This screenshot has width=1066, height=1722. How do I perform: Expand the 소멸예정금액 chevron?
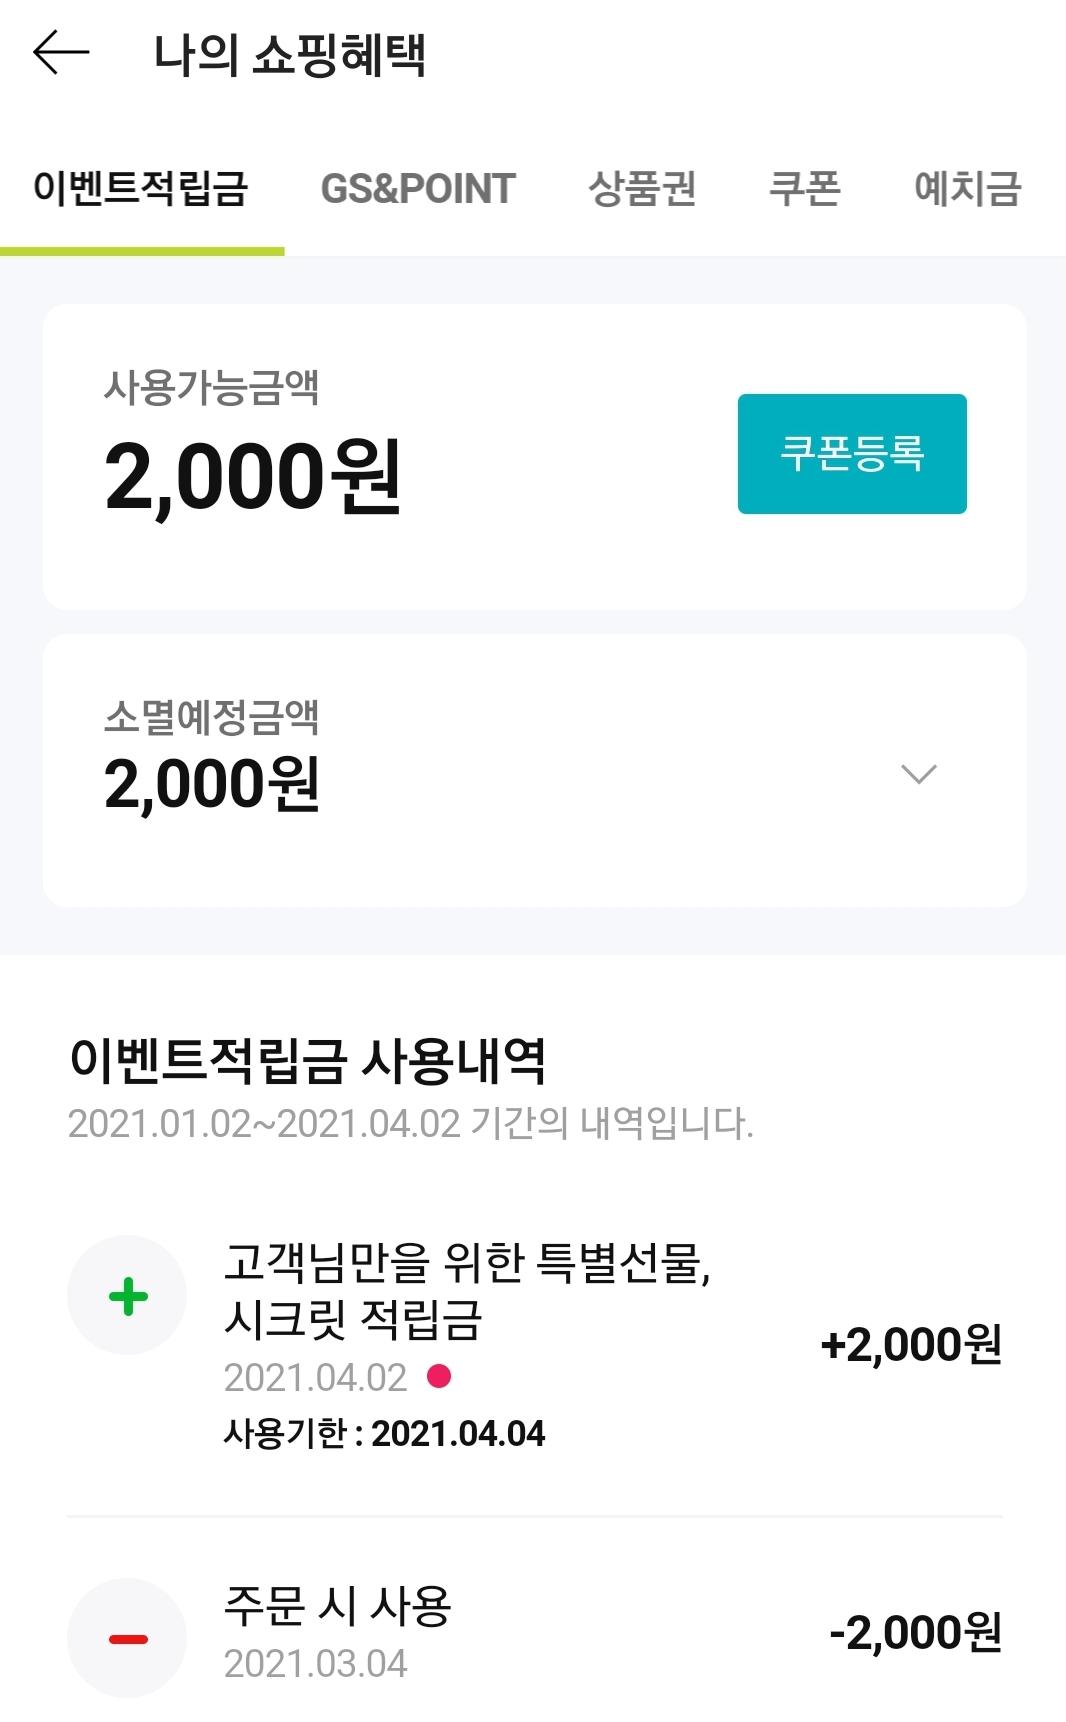pos(918,774)
